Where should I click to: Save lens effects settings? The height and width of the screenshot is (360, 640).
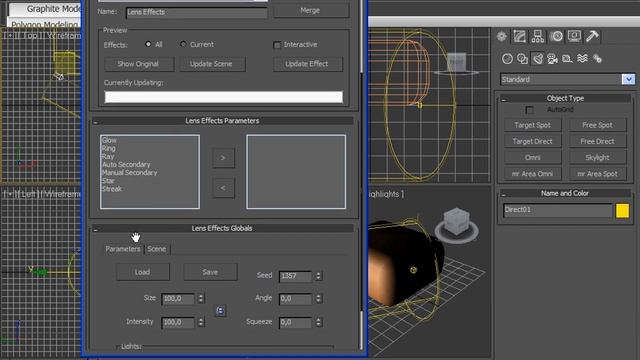(210, 272)
